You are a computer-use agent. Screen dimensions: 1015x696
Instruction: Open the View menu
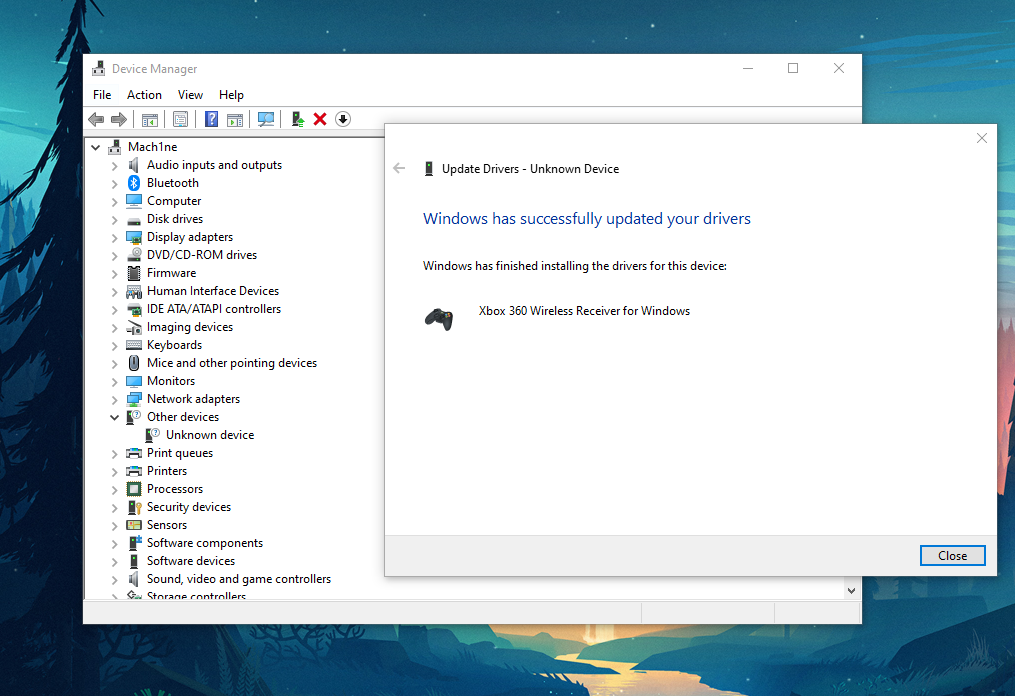[190, 95]
